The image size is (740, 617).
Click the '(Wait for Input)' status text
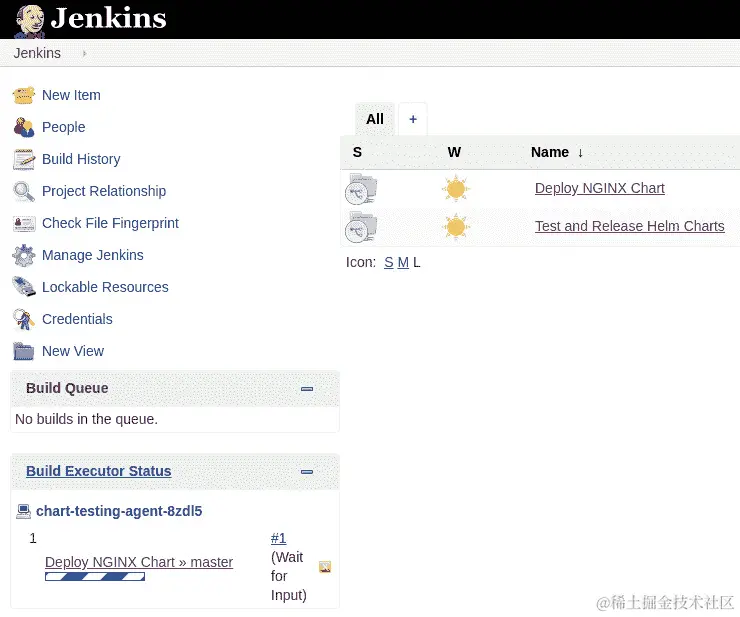point(288,576)
